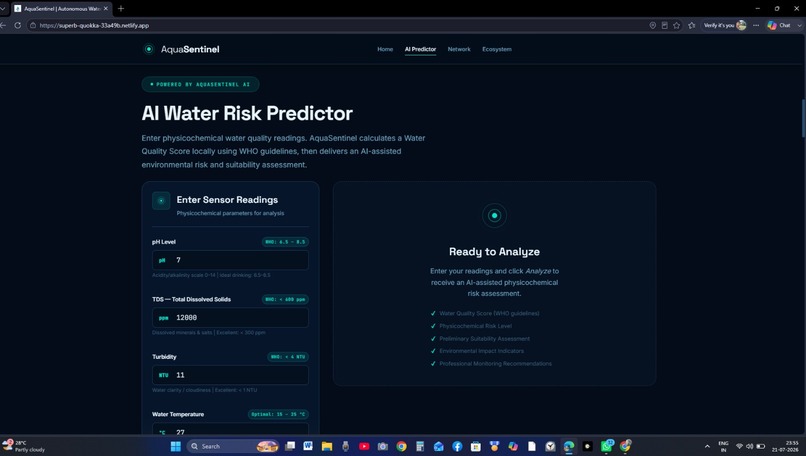Screen dimensions: 806x456
Task: Open Microsoft Edge from taskbar
Action: 569,446
